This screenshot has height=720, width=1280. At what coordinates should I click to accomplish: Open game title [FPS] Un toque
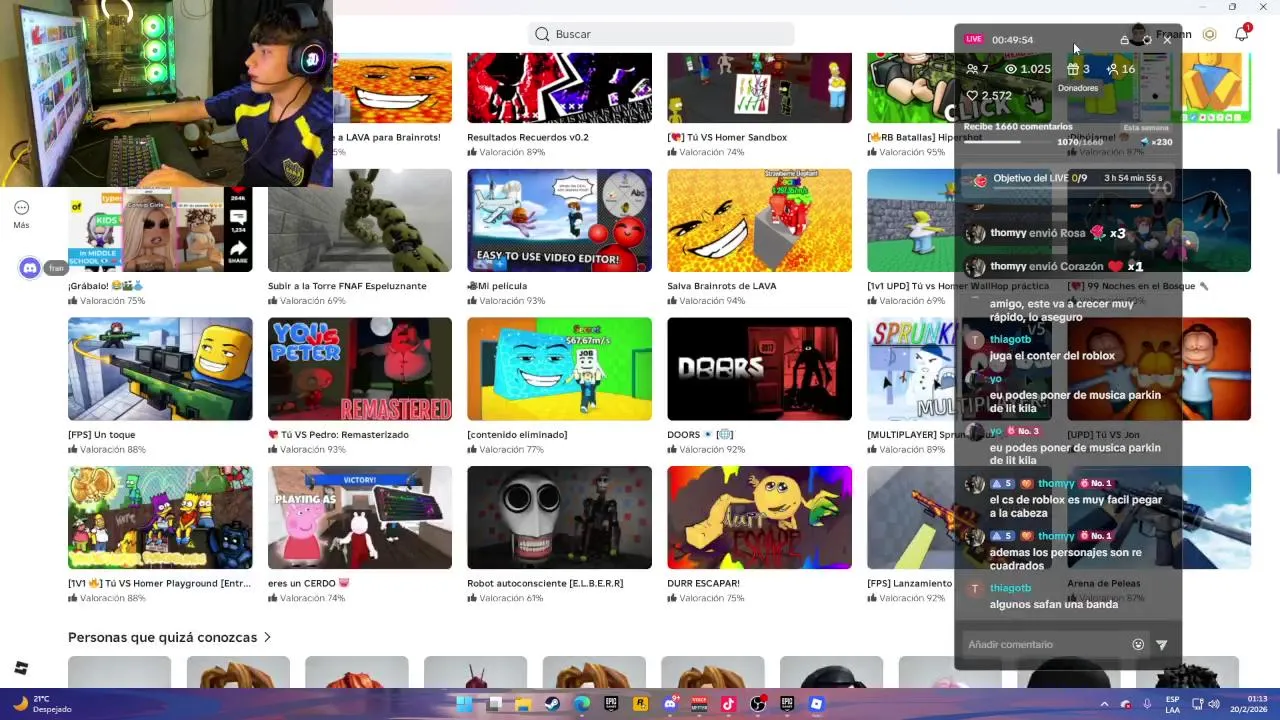(101, 435)
